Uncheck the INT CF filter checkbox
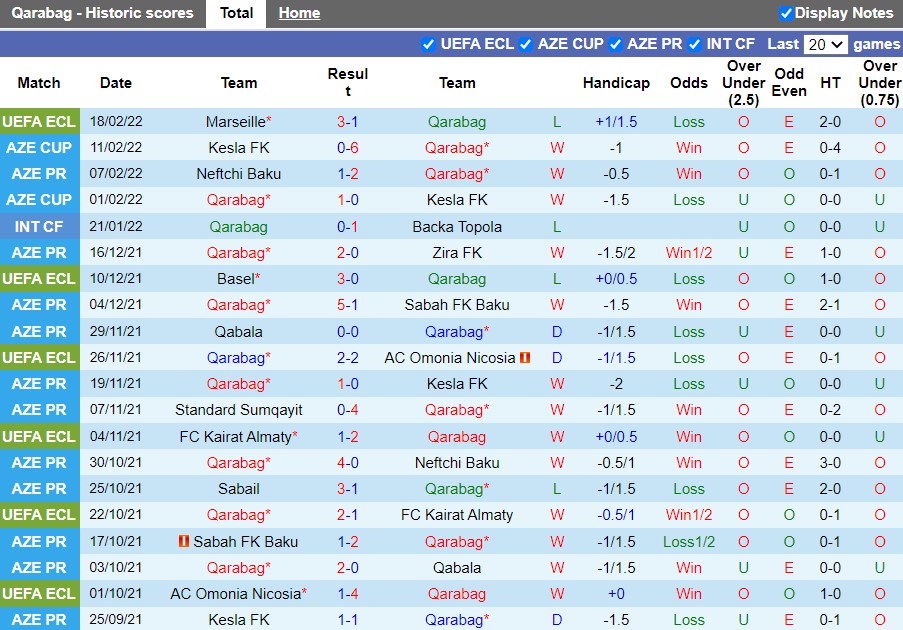This screenshot has height=630, width=903. coord(695,44)
